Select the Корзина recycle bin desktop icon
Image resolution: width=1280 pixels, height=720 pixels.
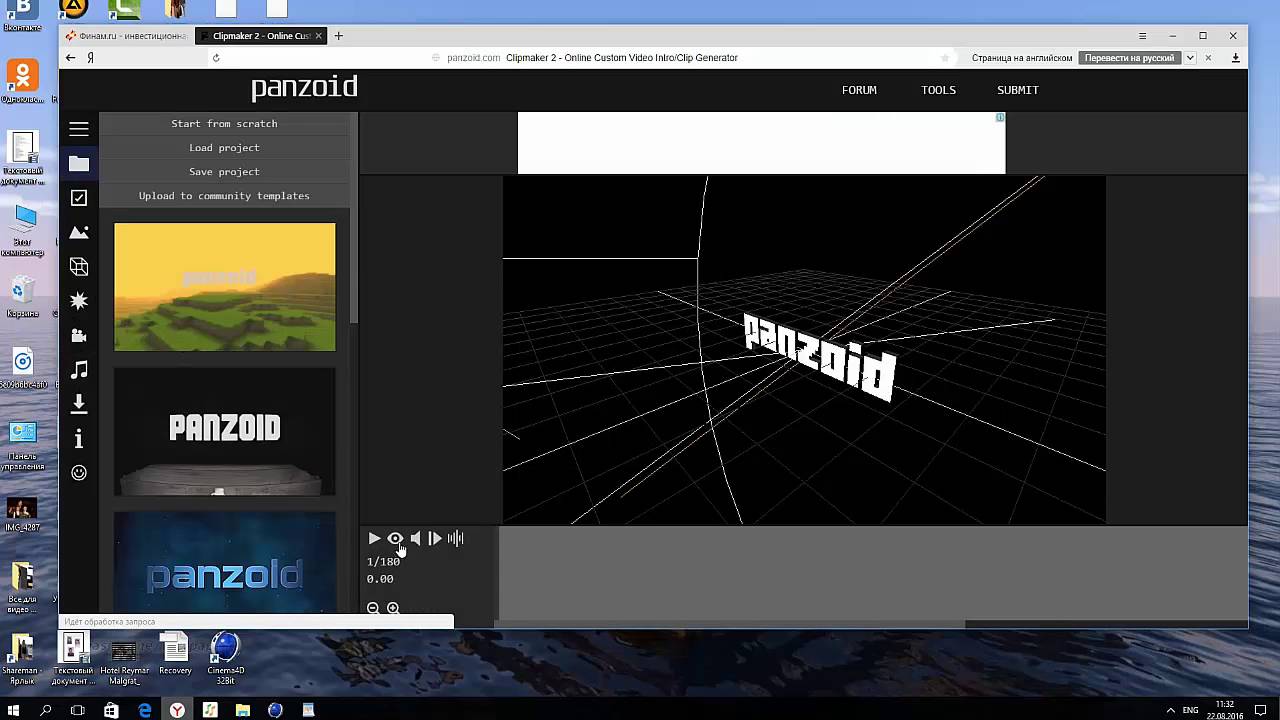(x=22, y=298)
